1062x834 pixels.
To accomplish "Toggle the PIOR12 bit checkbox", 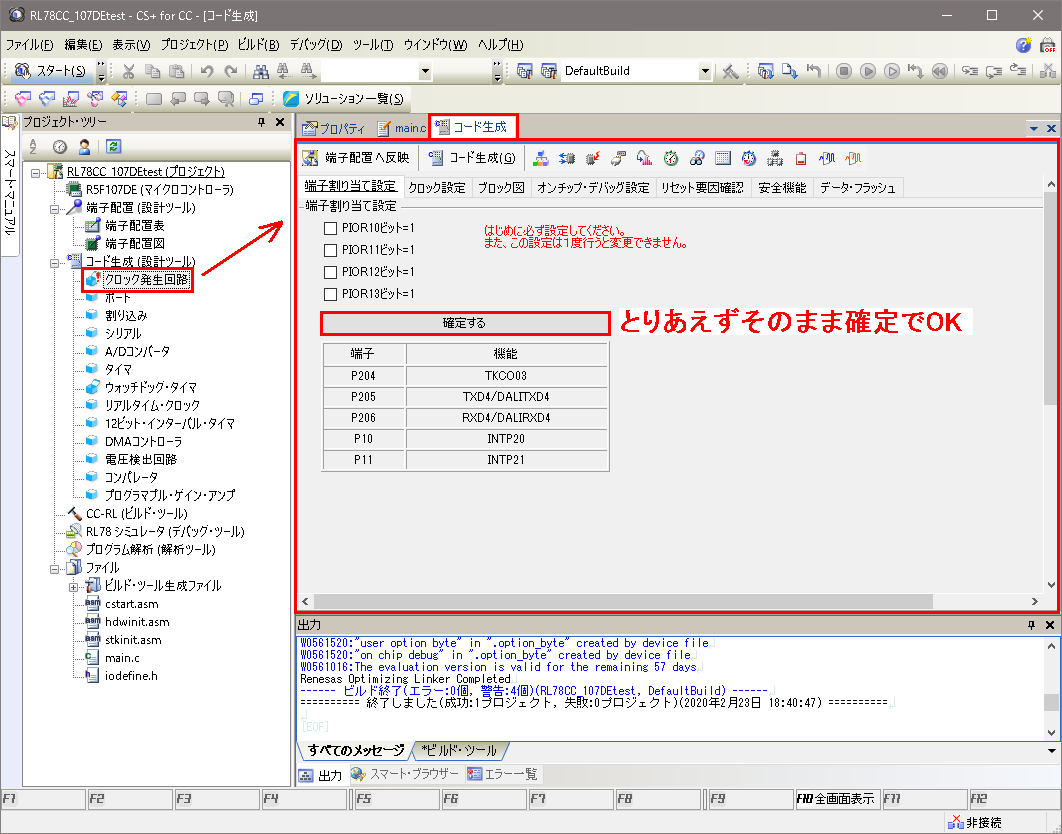I will [331, 272].
